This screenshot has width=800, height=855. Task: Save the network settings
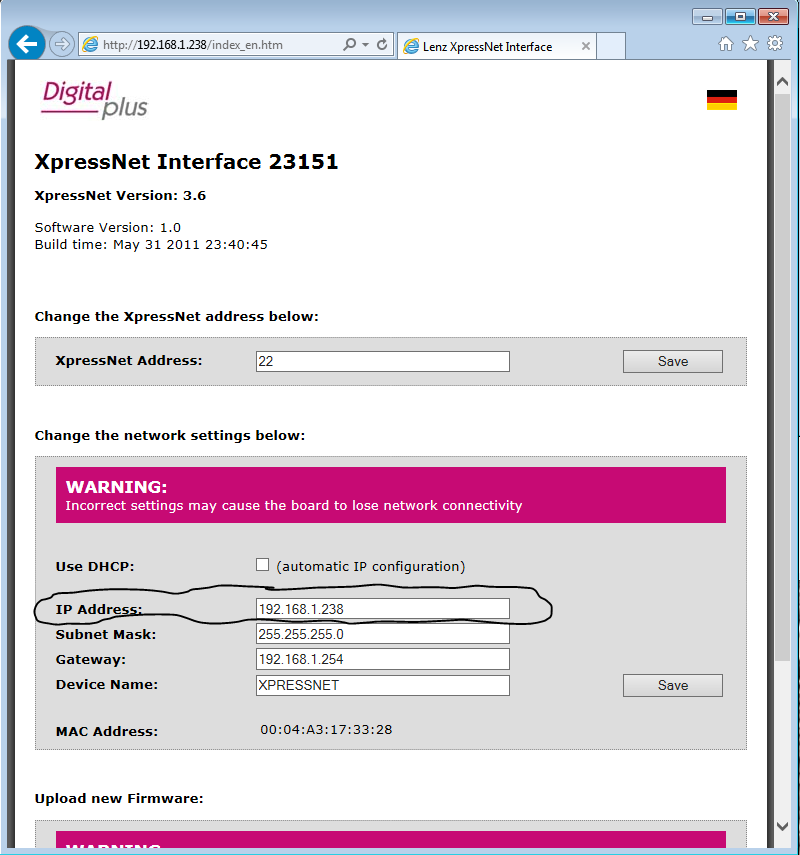point(672,685)
